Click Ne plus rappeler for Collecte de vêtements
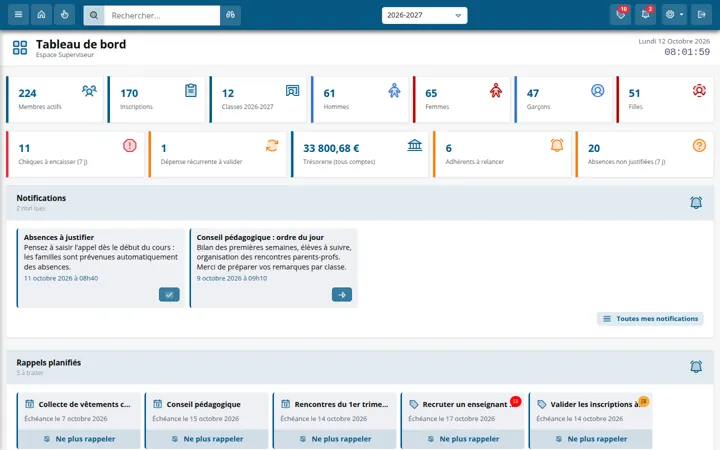720x450 pixels. (79, 439)
